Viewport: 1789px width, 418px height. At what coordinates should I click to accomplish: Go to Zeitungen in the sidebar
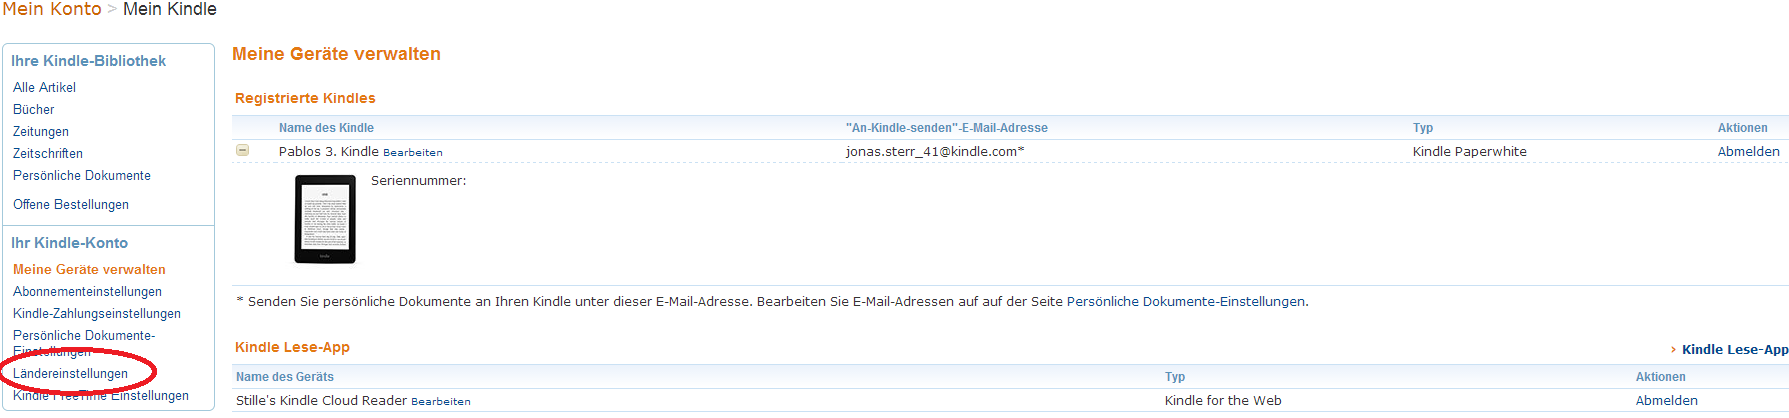tap(41, 132)
